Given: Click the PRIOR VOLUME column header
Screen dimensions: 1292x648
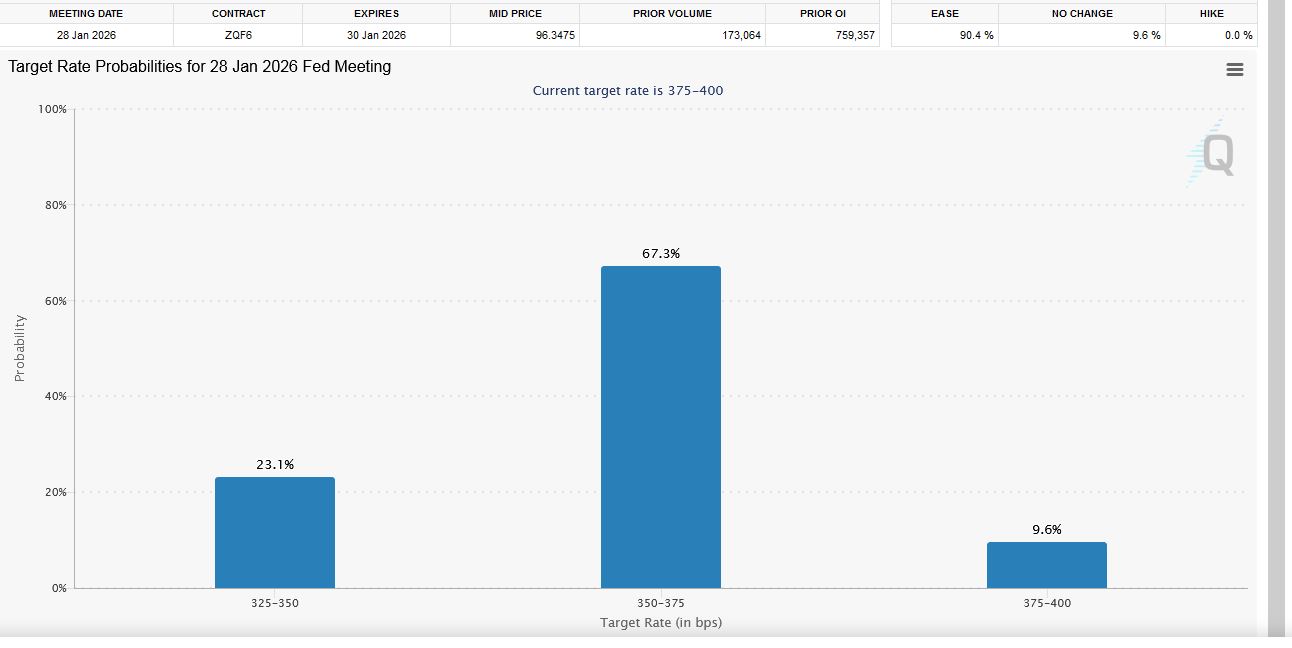Looking at the screenshot, I should 672,14.
